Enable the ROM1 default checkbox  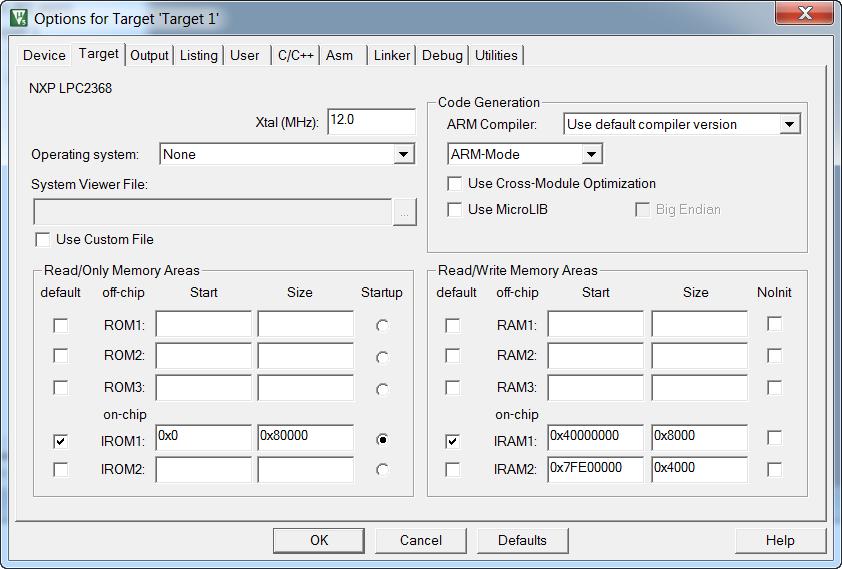[x=61, y=325]
